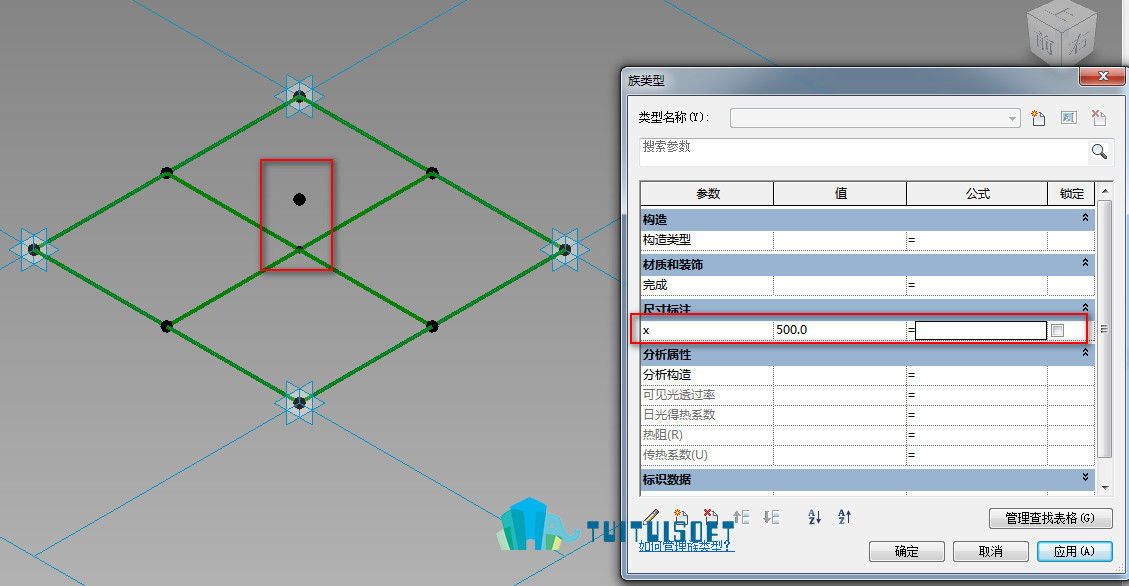Click the 公式 column header
Screen dimensions: 1129x586
click(977, 194)
